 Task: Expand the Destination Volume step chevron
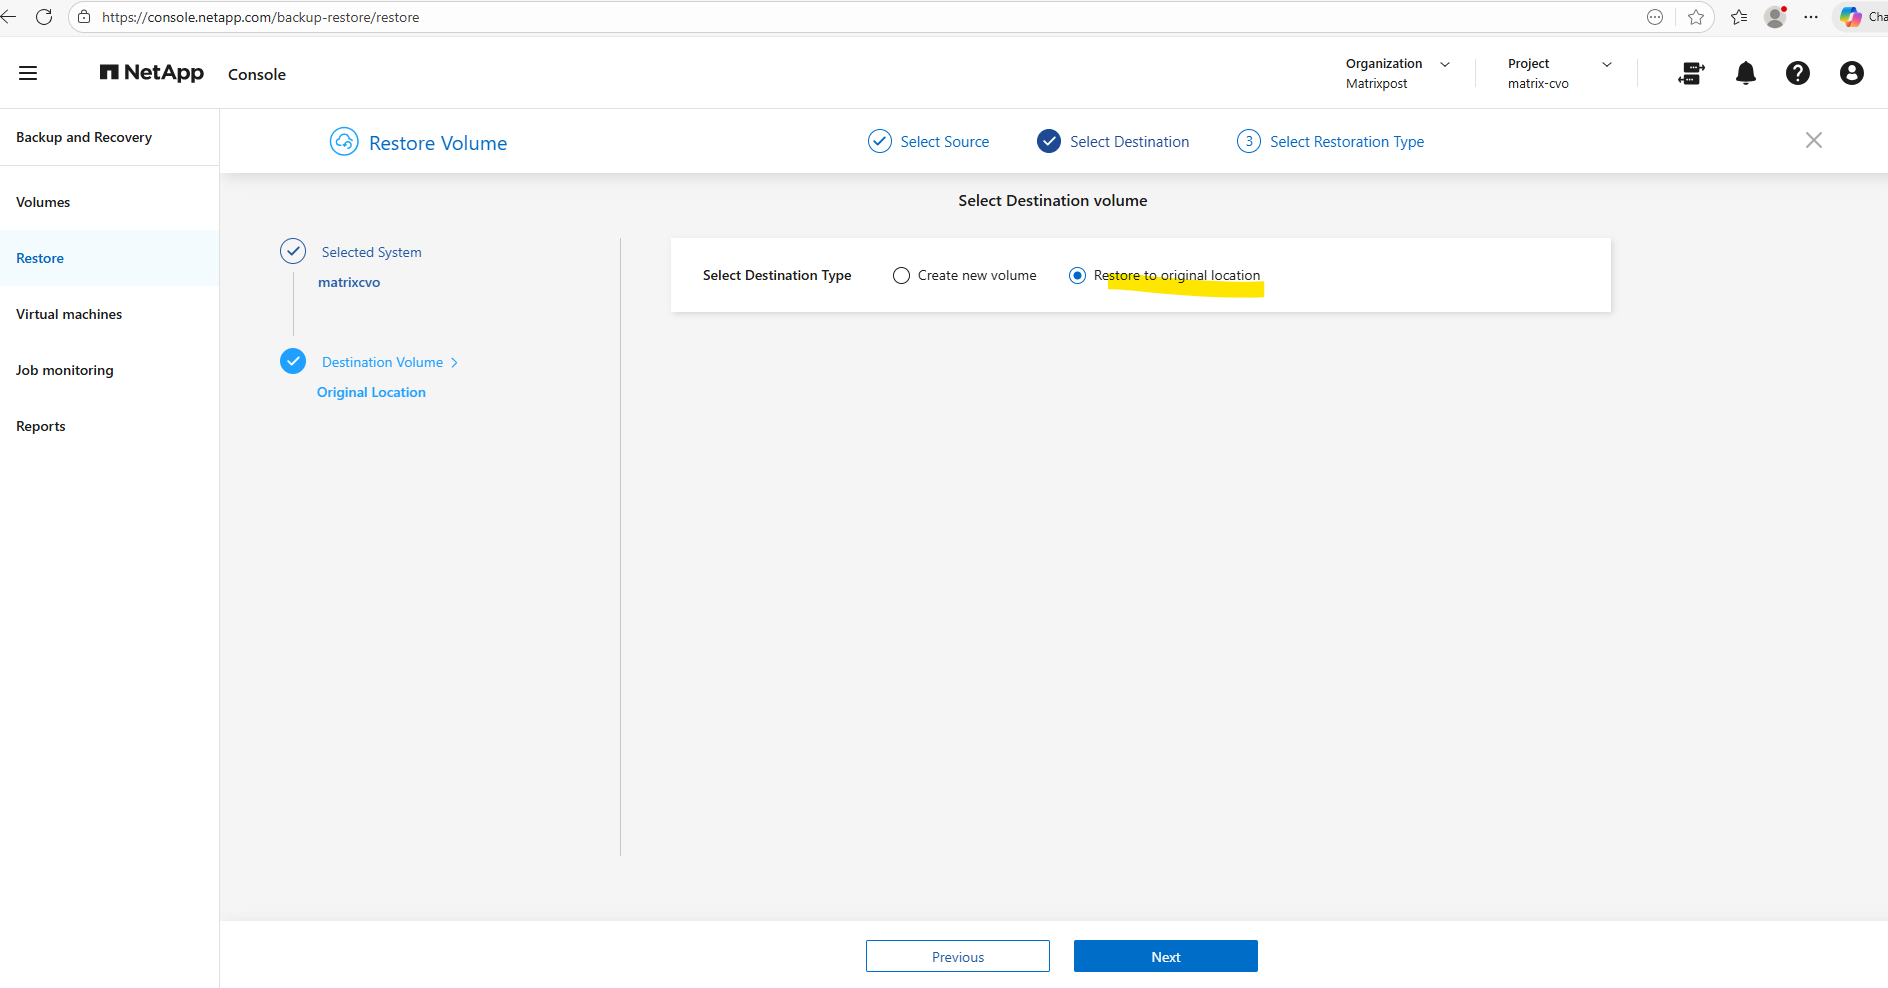point(454,363)
